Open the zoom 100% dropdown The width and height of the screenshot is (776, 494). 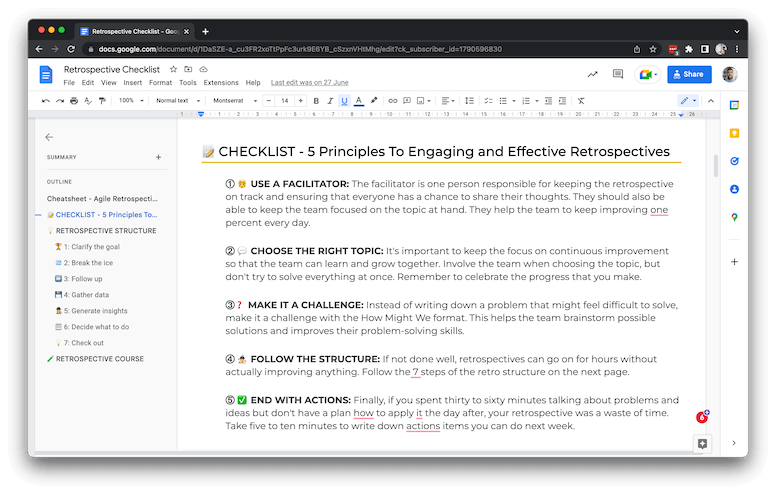(130, 101)
